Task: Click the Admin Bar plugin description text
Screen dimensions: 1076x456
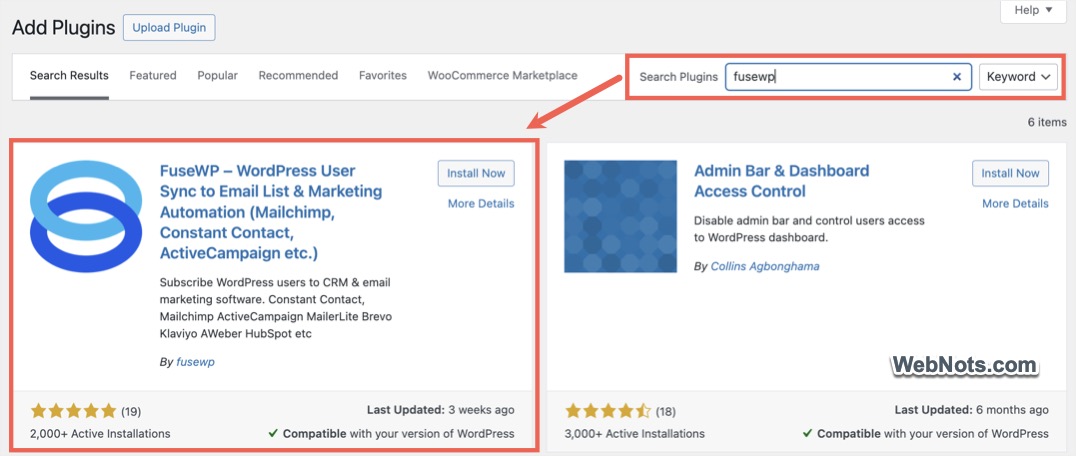Action: (x=809, y=230)
